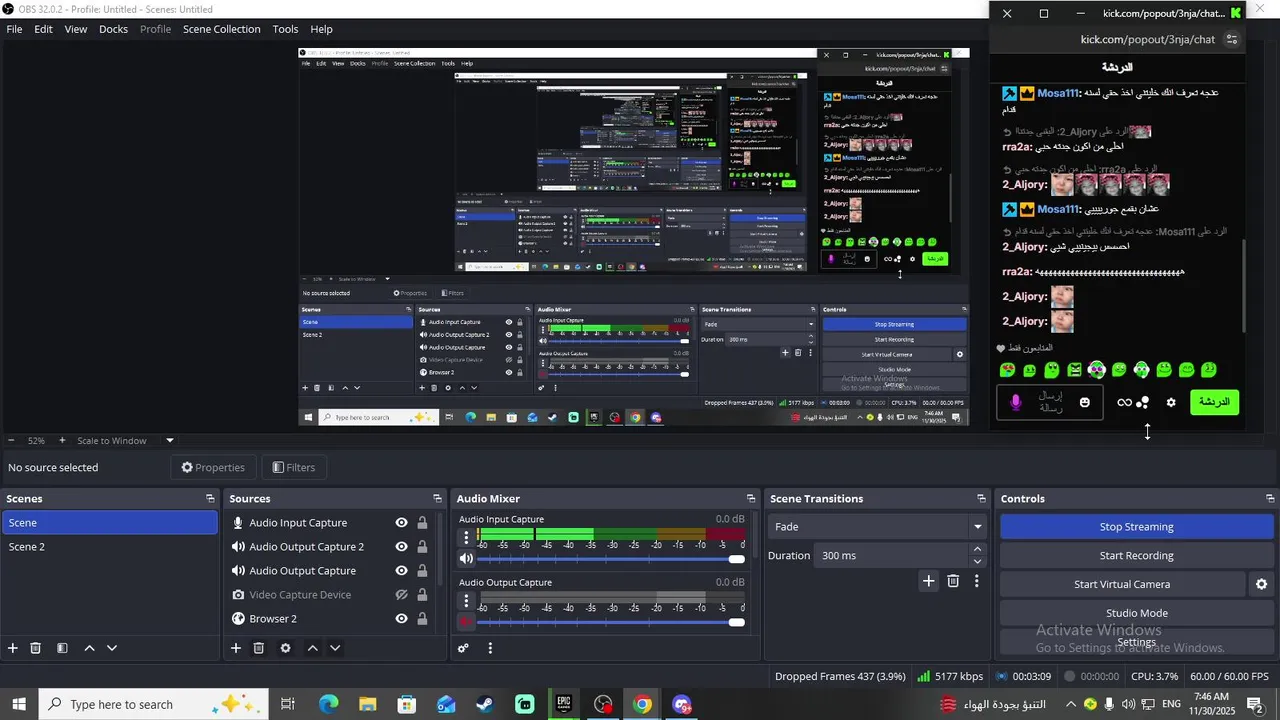Unmute Audio Output Capture red speaker
Image resolution: width=1280 pixels, height=720 pixels.
[x=466, y=622]
